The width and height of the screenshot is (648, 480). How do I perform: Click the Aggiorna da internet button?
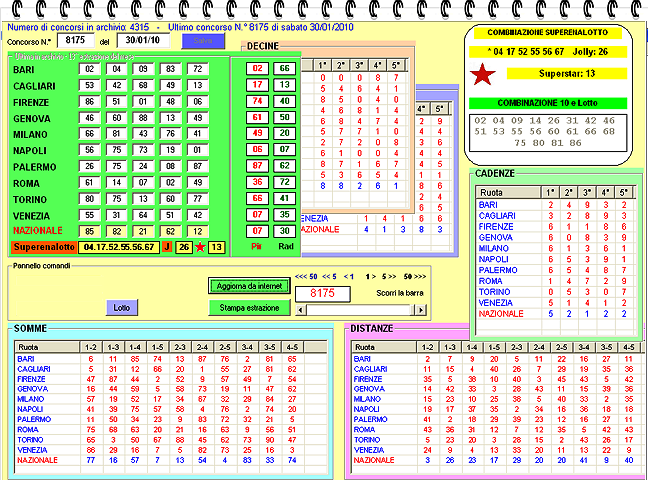pyautogui.click(x=249, y=286)
